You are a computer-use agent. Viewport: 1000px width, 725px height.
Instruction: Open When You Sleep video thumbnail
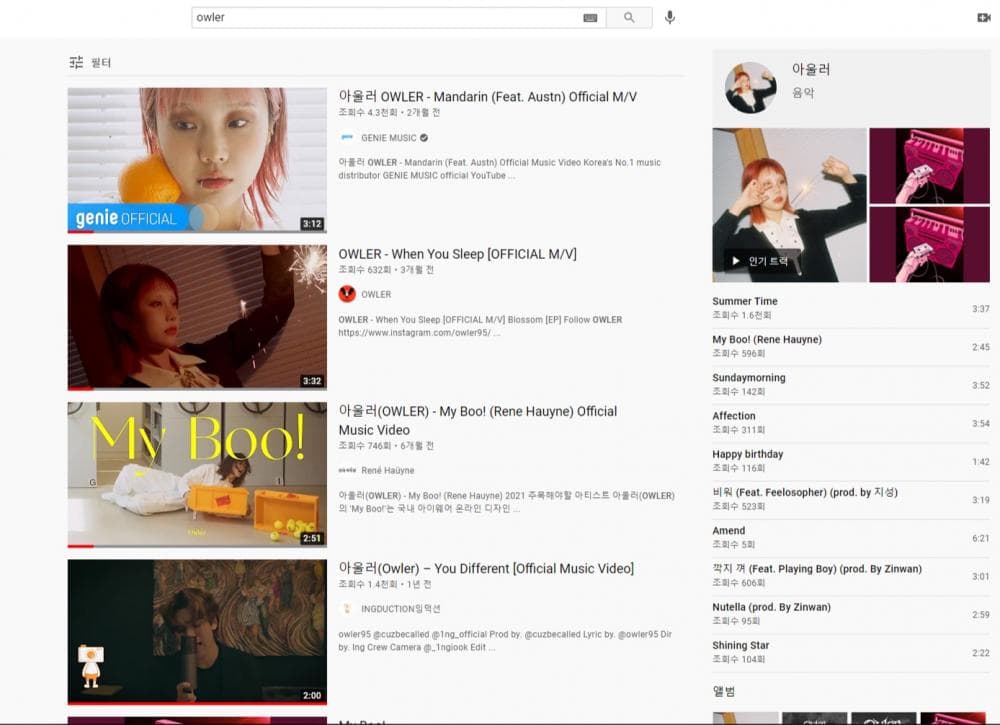click(197, 317)
